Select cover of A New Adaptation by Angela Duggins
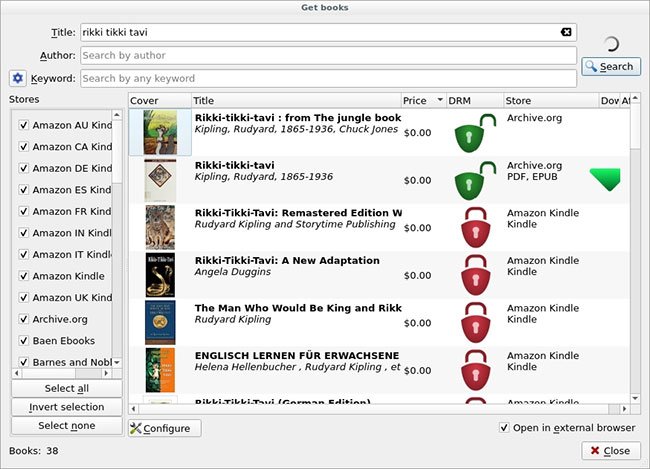The image size is (650, 469). 160,275
